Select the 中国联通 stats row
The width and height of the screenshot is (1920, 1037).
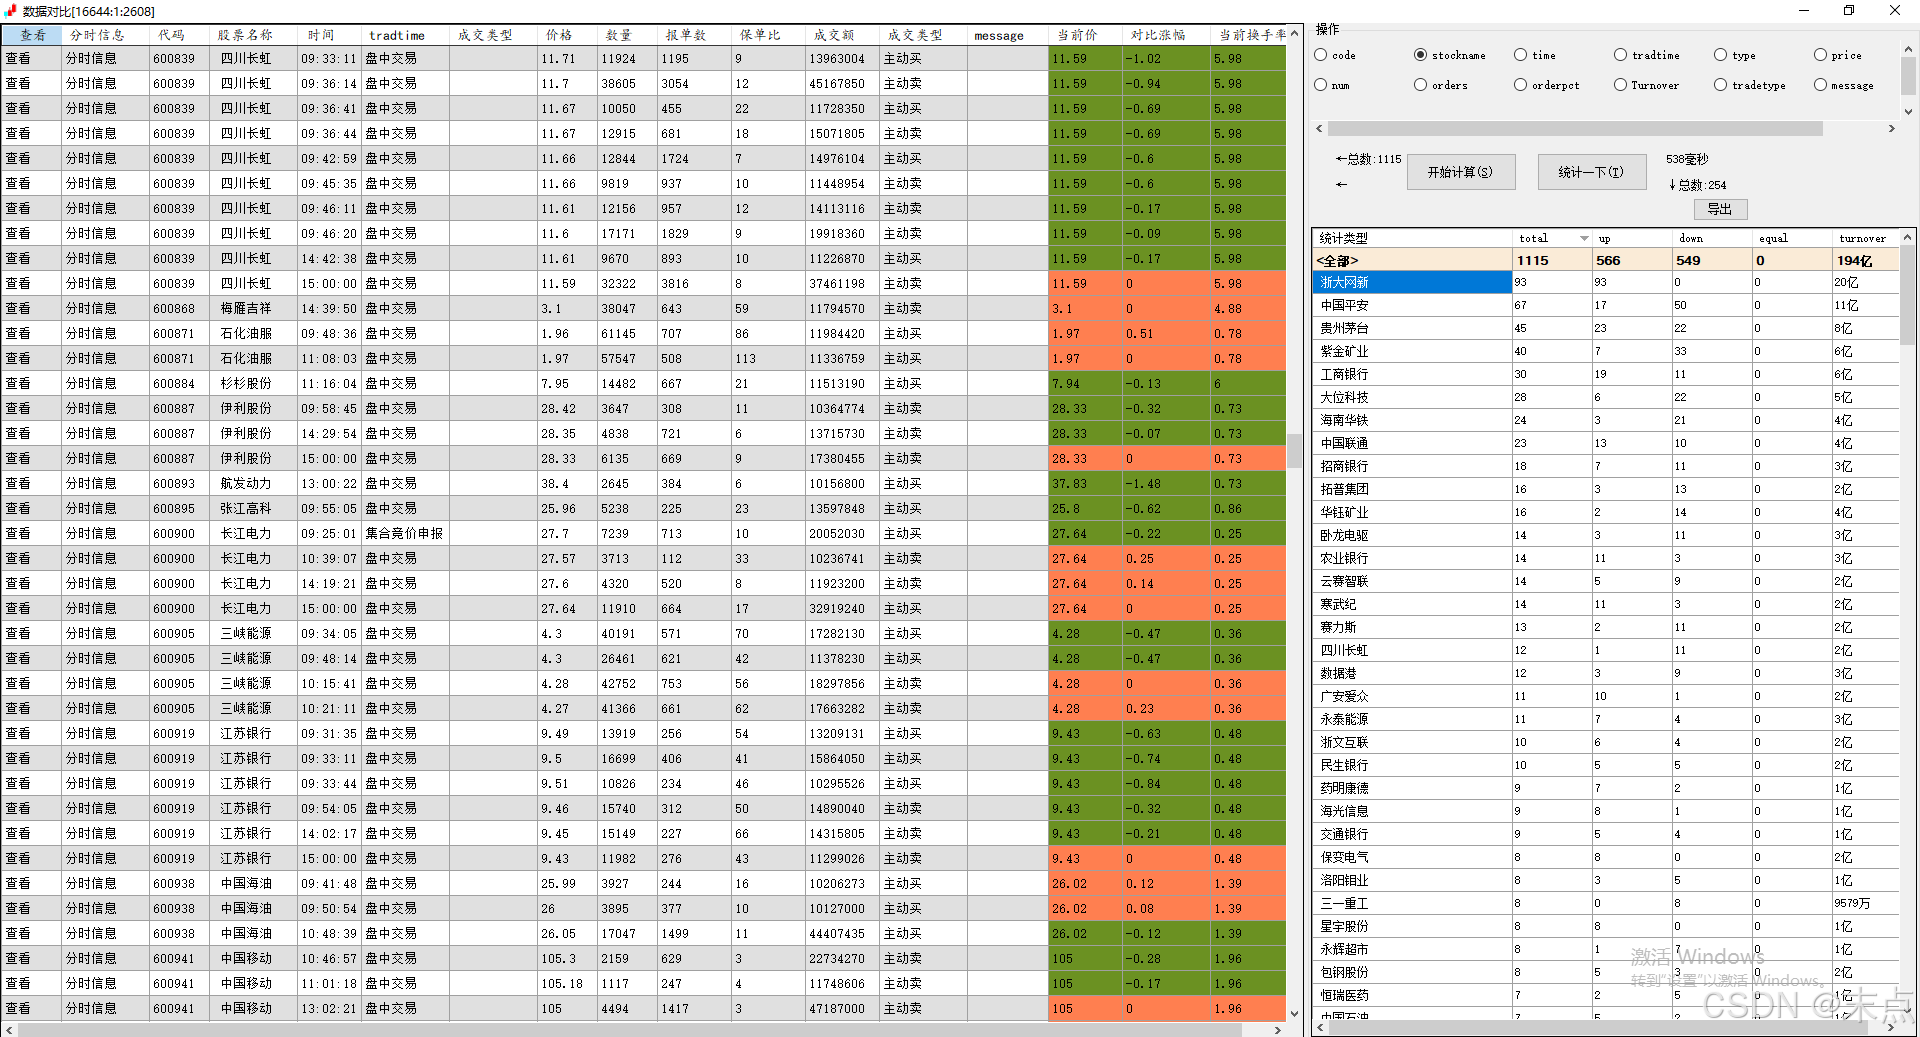click(1606, 443)
